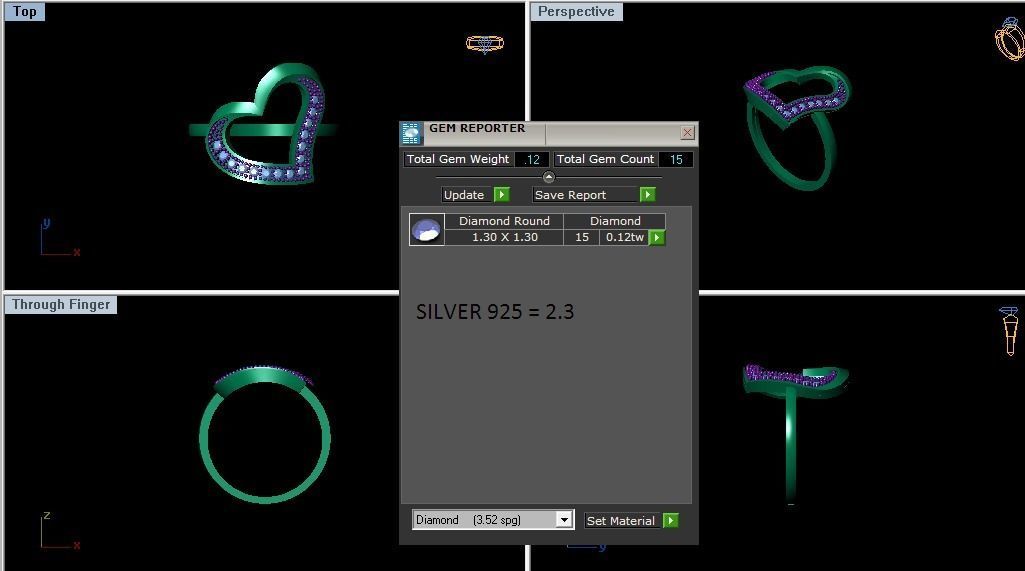This screenshot has height=571, width=1025.
Task: Click the Through Finger viewport label
Action: pos(61,305)
